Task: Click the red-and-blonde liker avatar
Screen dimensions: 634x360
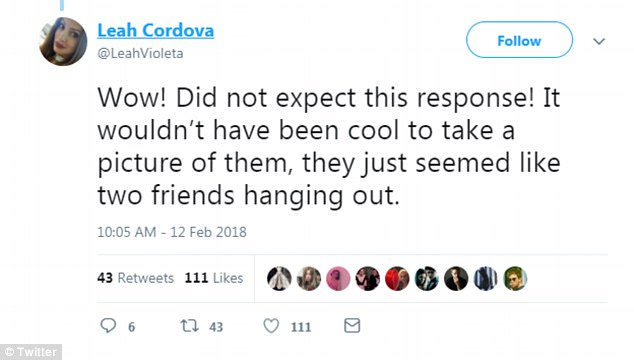Action: (x=397, y=279)
